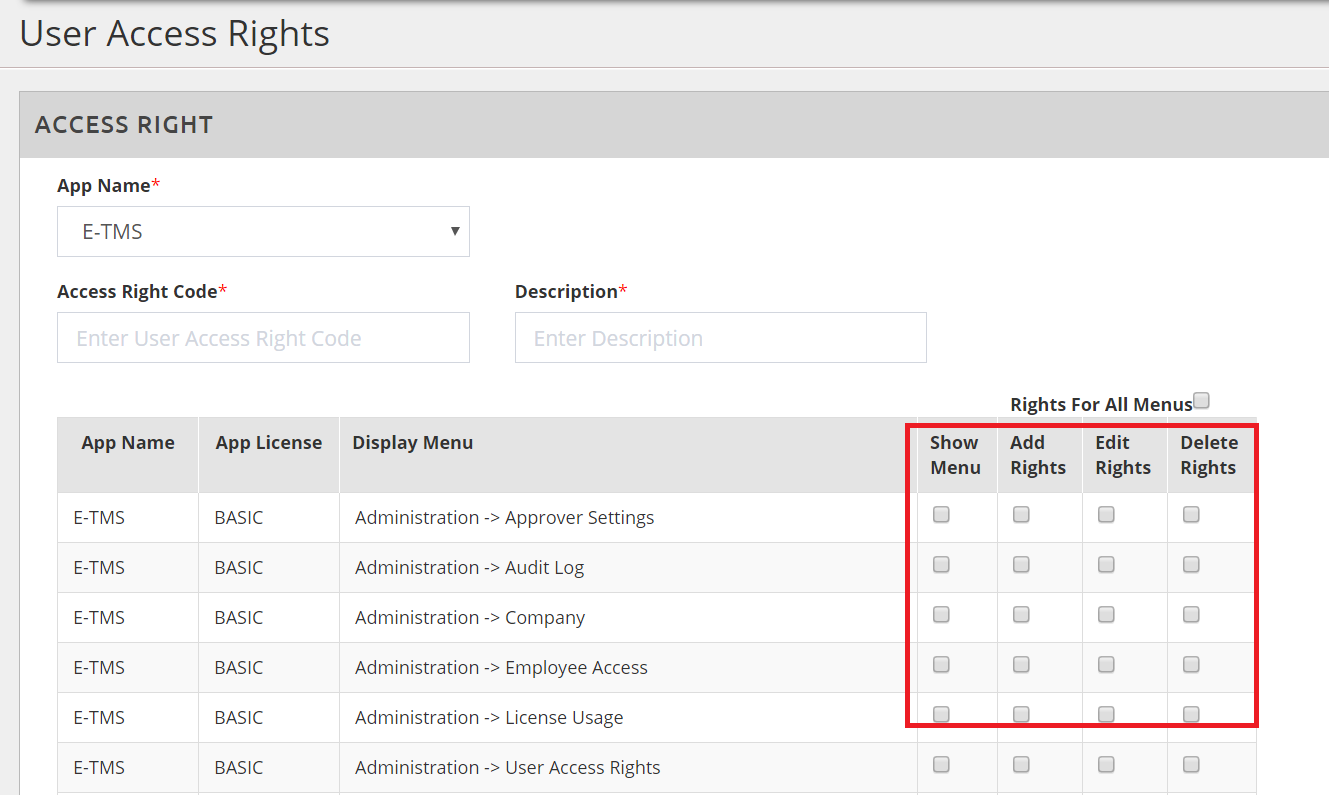The height and width of the screenshot is (795, 1329).
Task: Tick Add Rights for Audit Log row
Action: [1021, 565]
